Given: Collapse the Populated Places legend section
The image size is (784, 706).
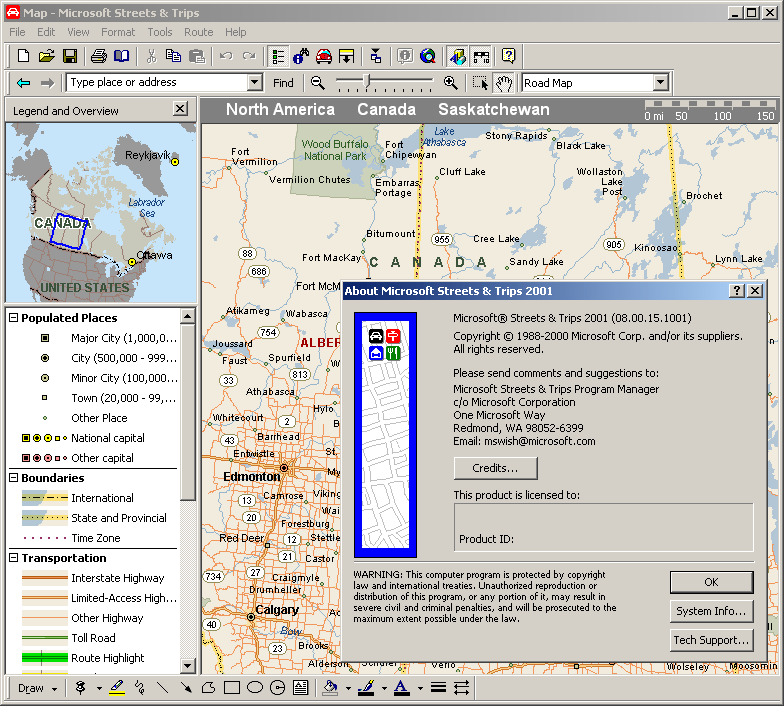Looking at the screenshot, I should [x=14, y=318].
